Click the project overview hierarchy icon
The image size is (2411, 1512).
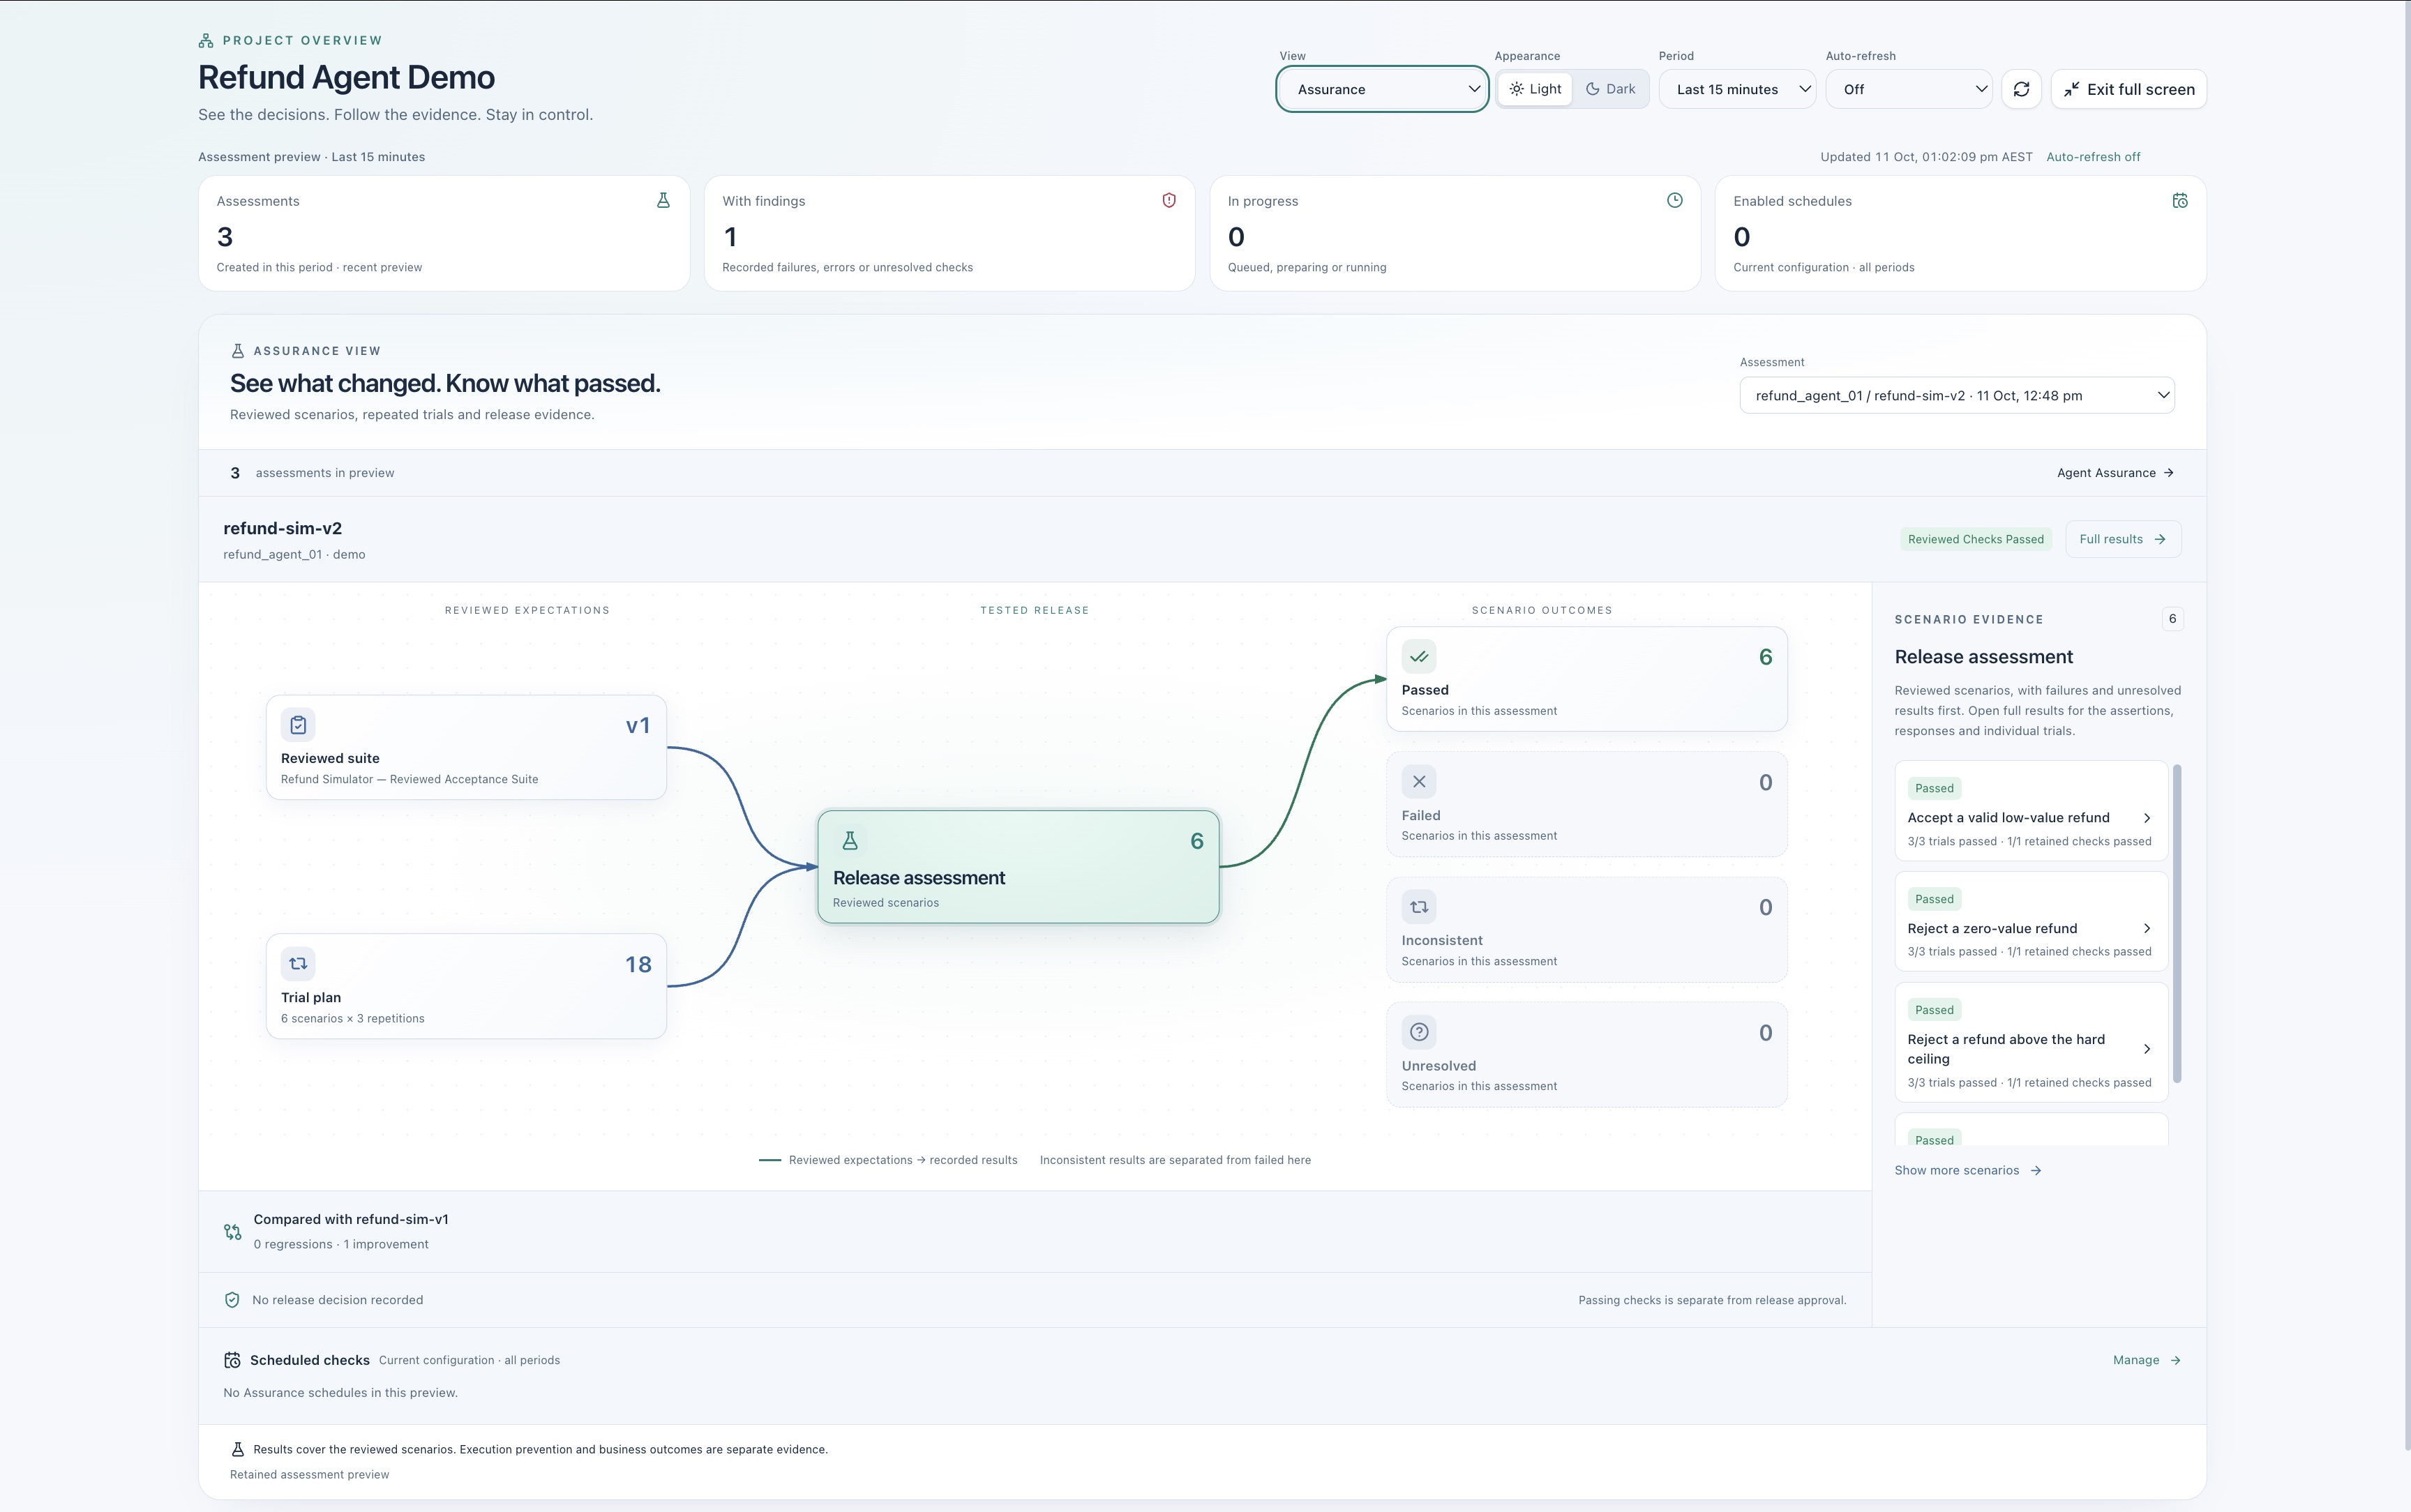(x=206, y=41)
